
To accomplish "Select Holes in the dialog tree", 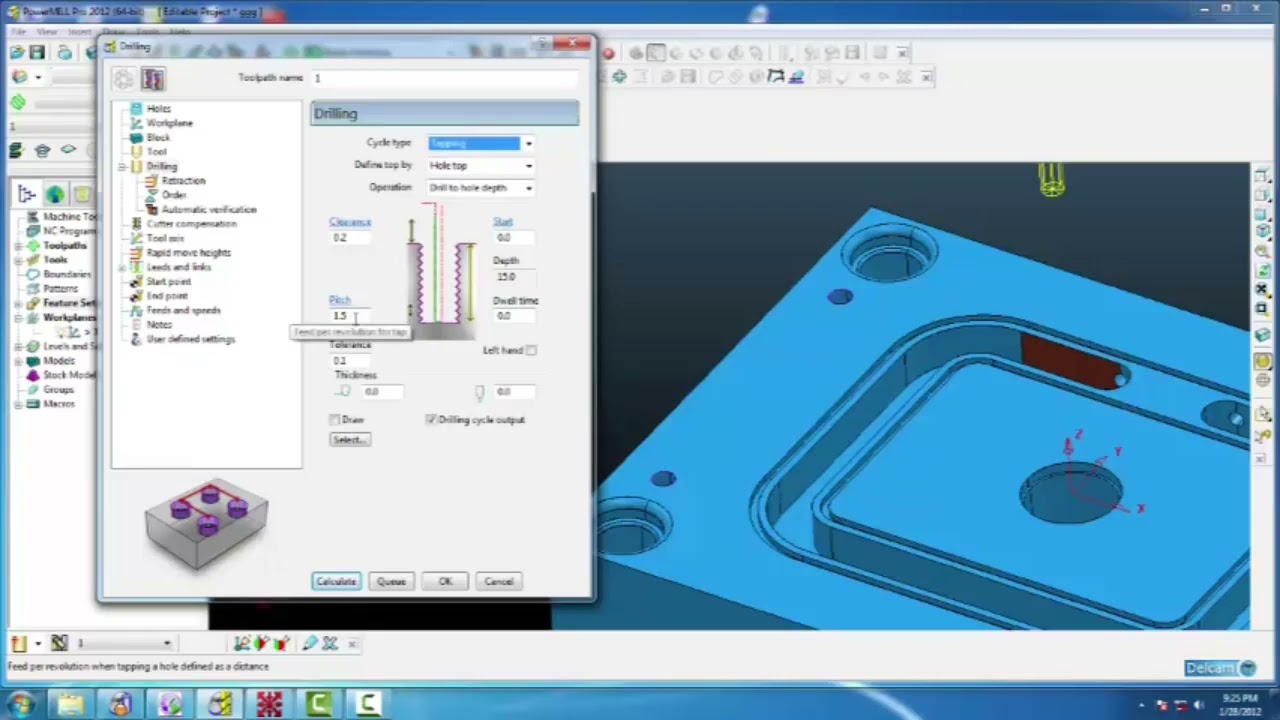I will (158, 108).
